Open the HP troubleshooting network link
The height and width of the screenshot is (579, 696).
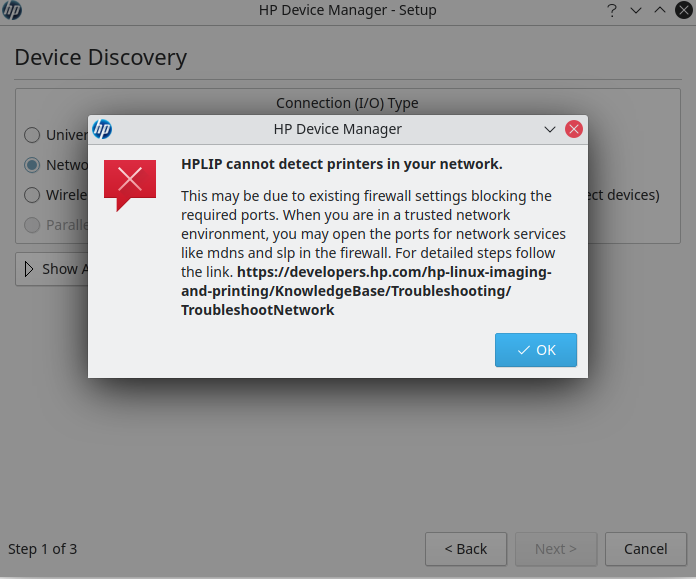[x=366, y=291]
